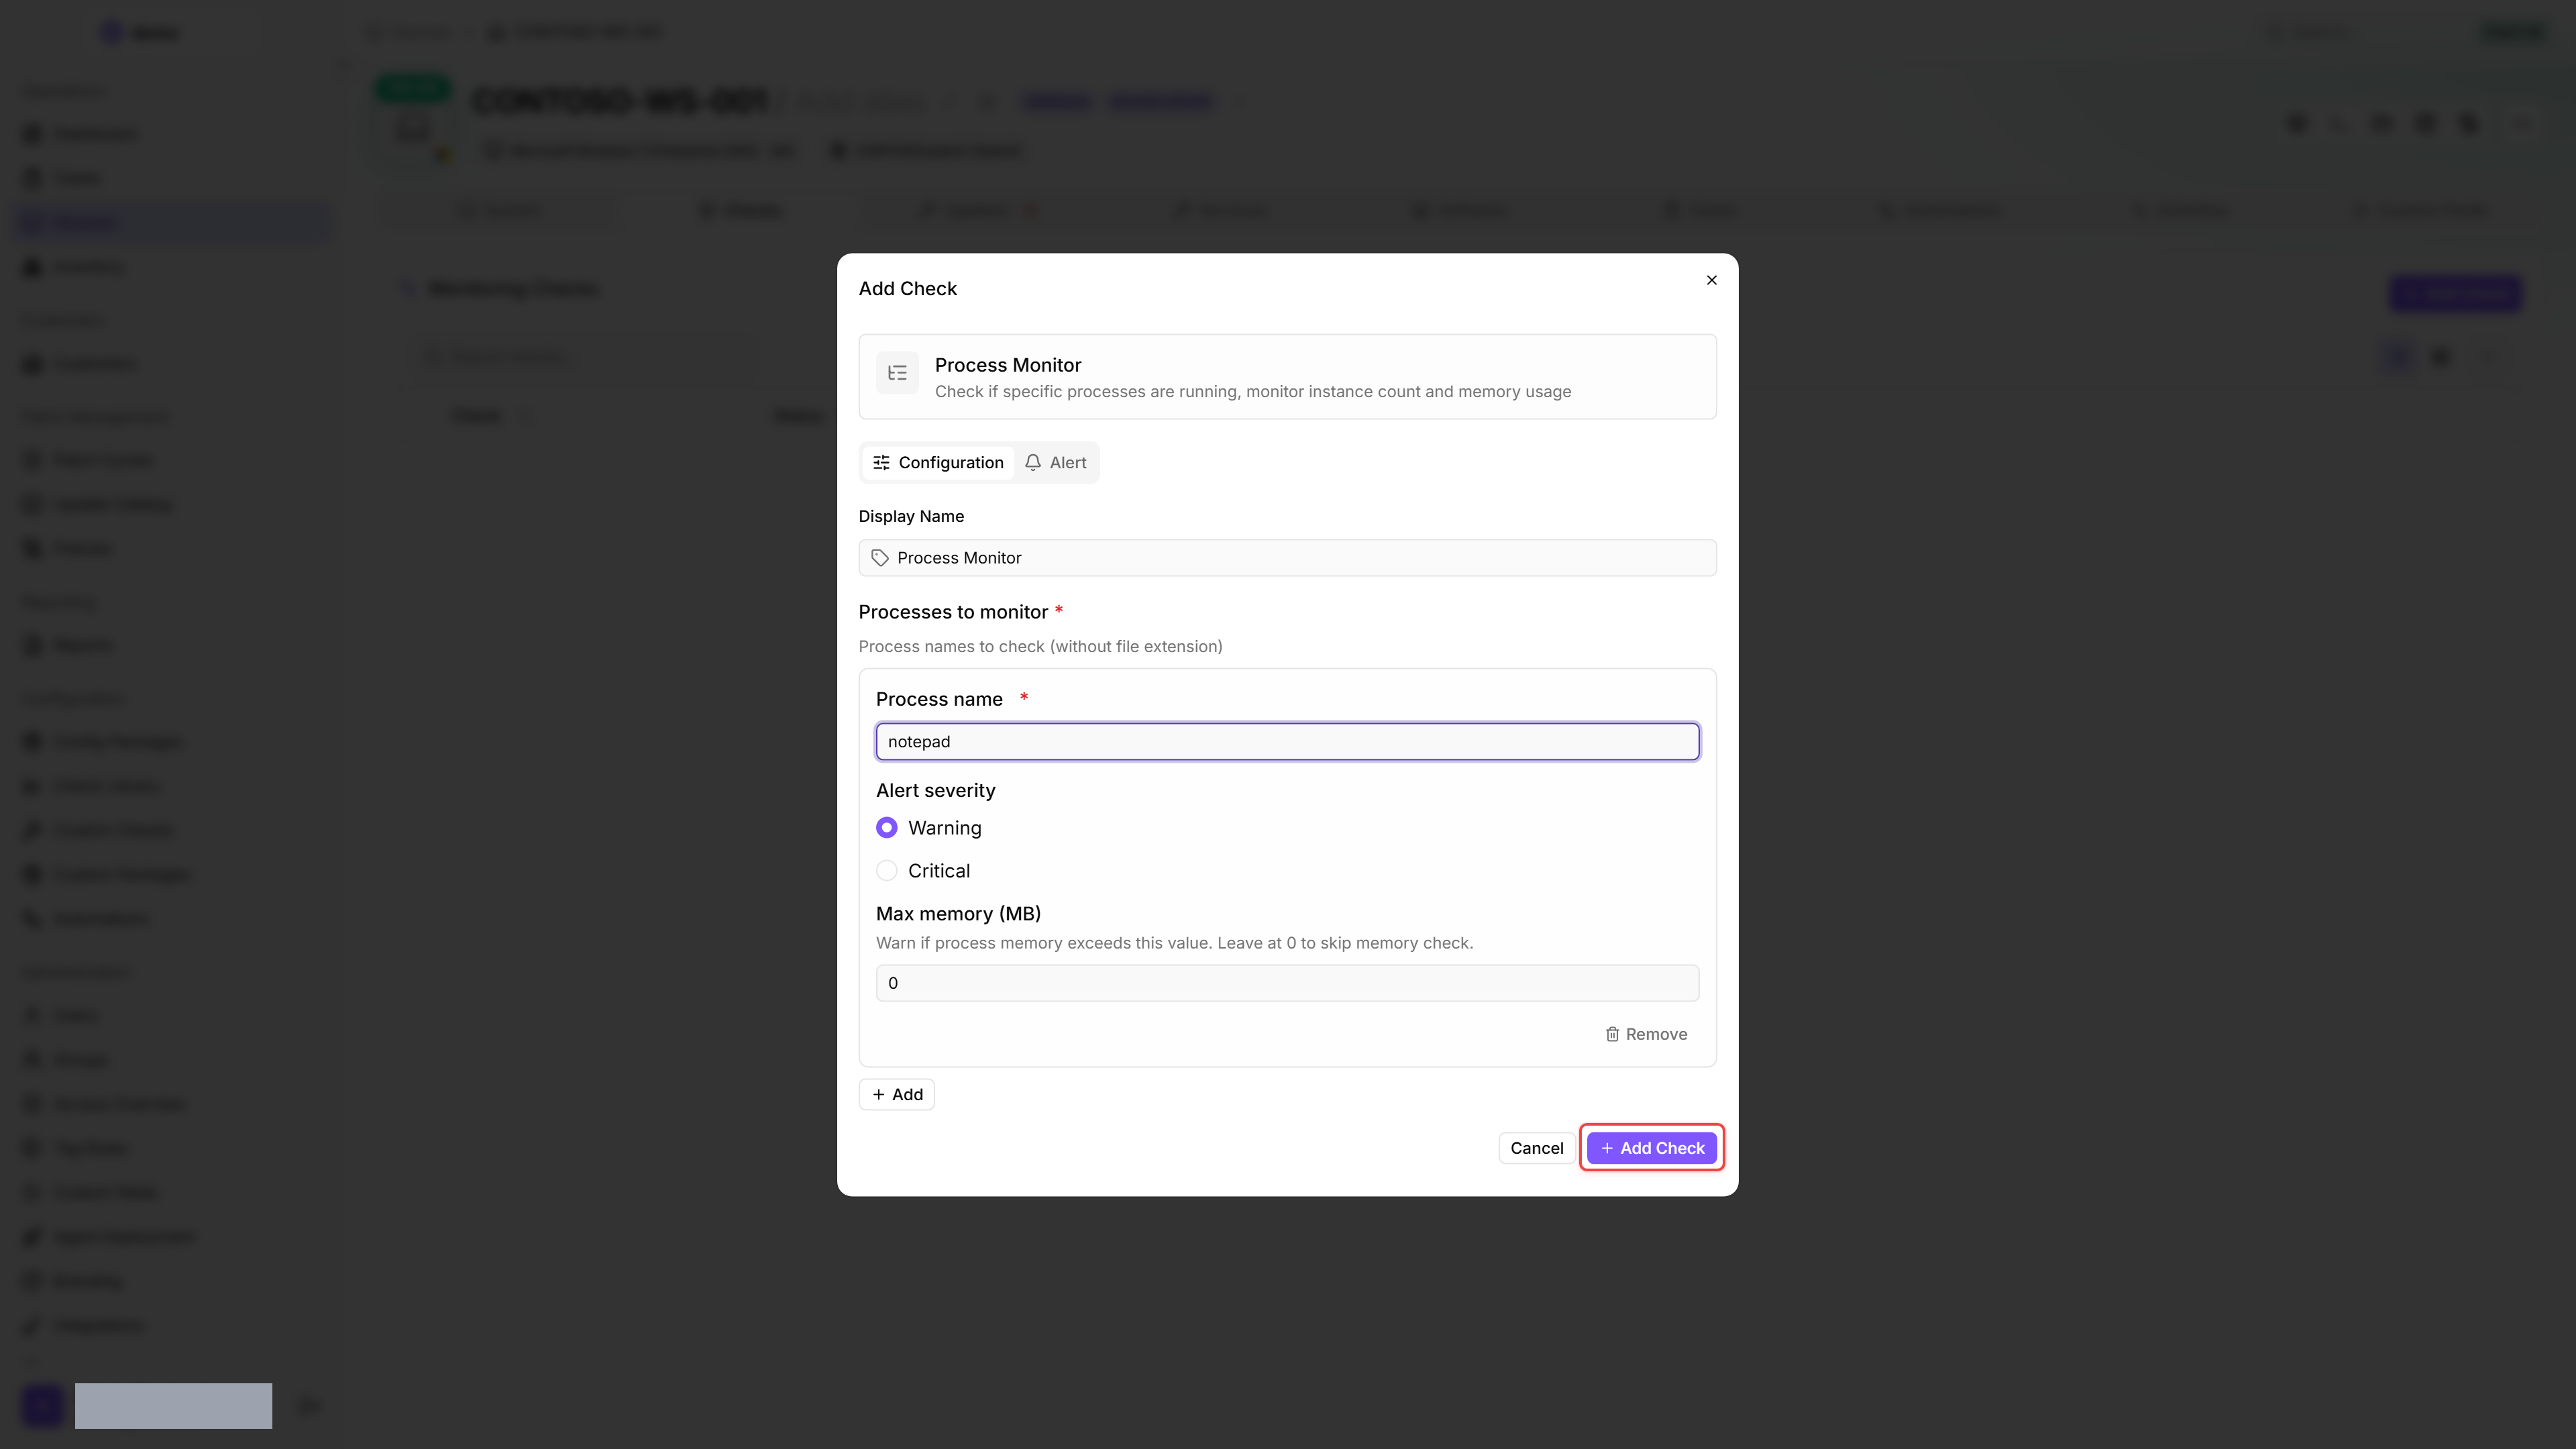Viewport: 2576px width, 1449px height.
Task: Click the Max memory (MB) input
Action: [1287, 983]
